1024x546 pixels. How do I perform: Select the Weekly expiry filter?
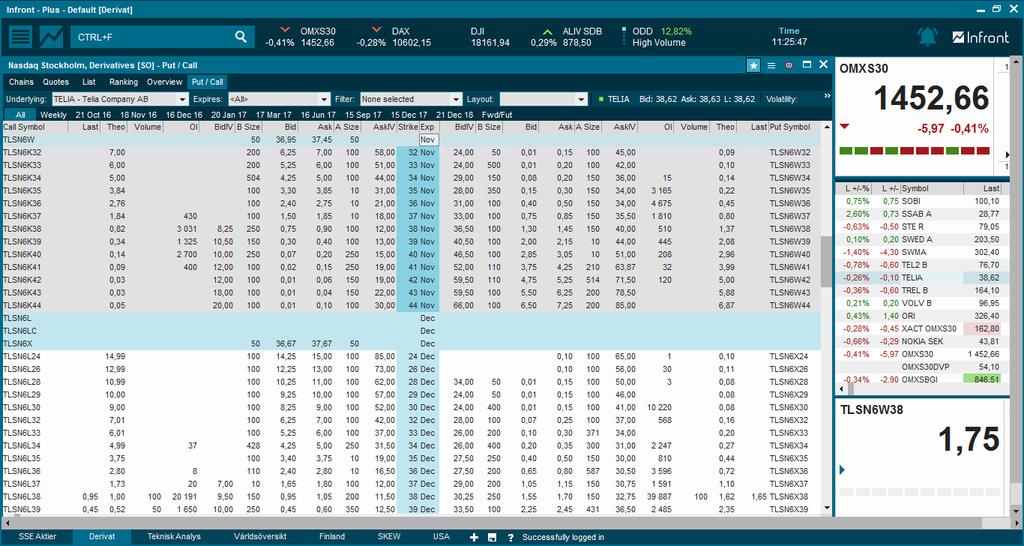coord(54,115)
